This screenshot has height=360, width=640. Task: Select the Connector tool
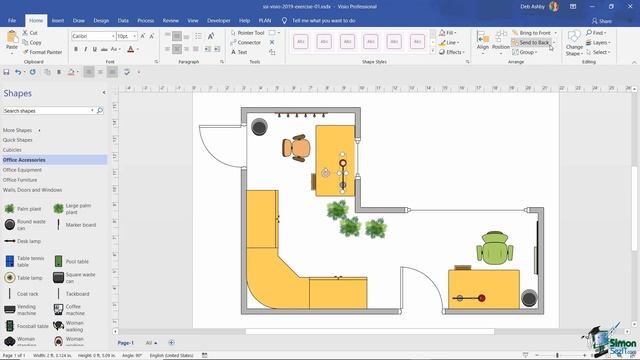click(x=246, y=42)
